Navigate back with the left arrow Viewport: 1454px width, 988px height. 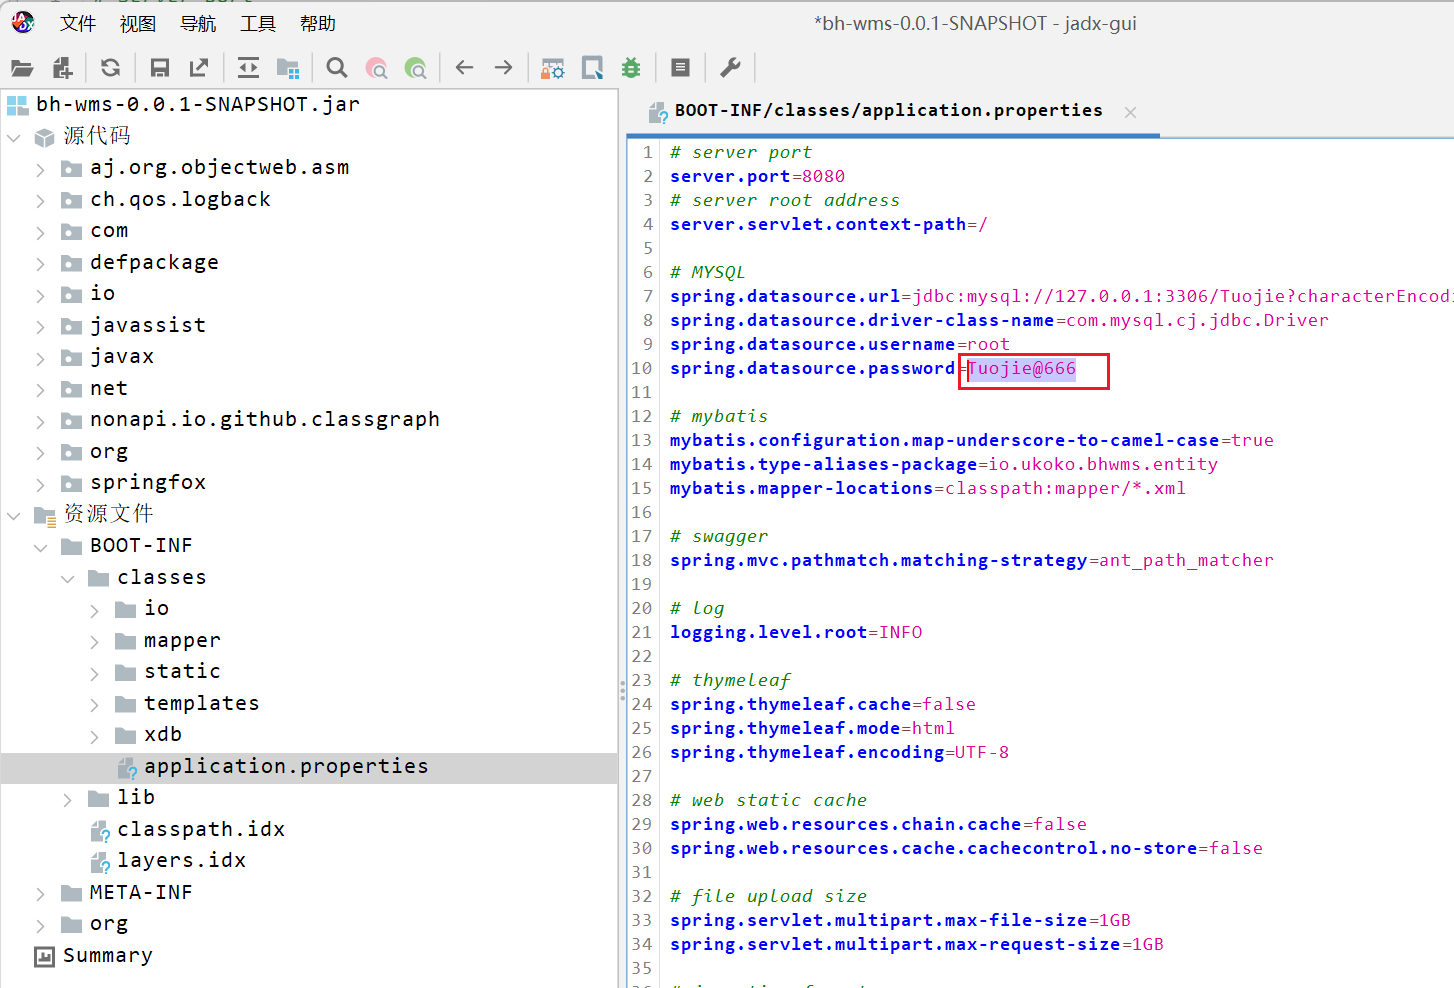(x=464, y=68)
